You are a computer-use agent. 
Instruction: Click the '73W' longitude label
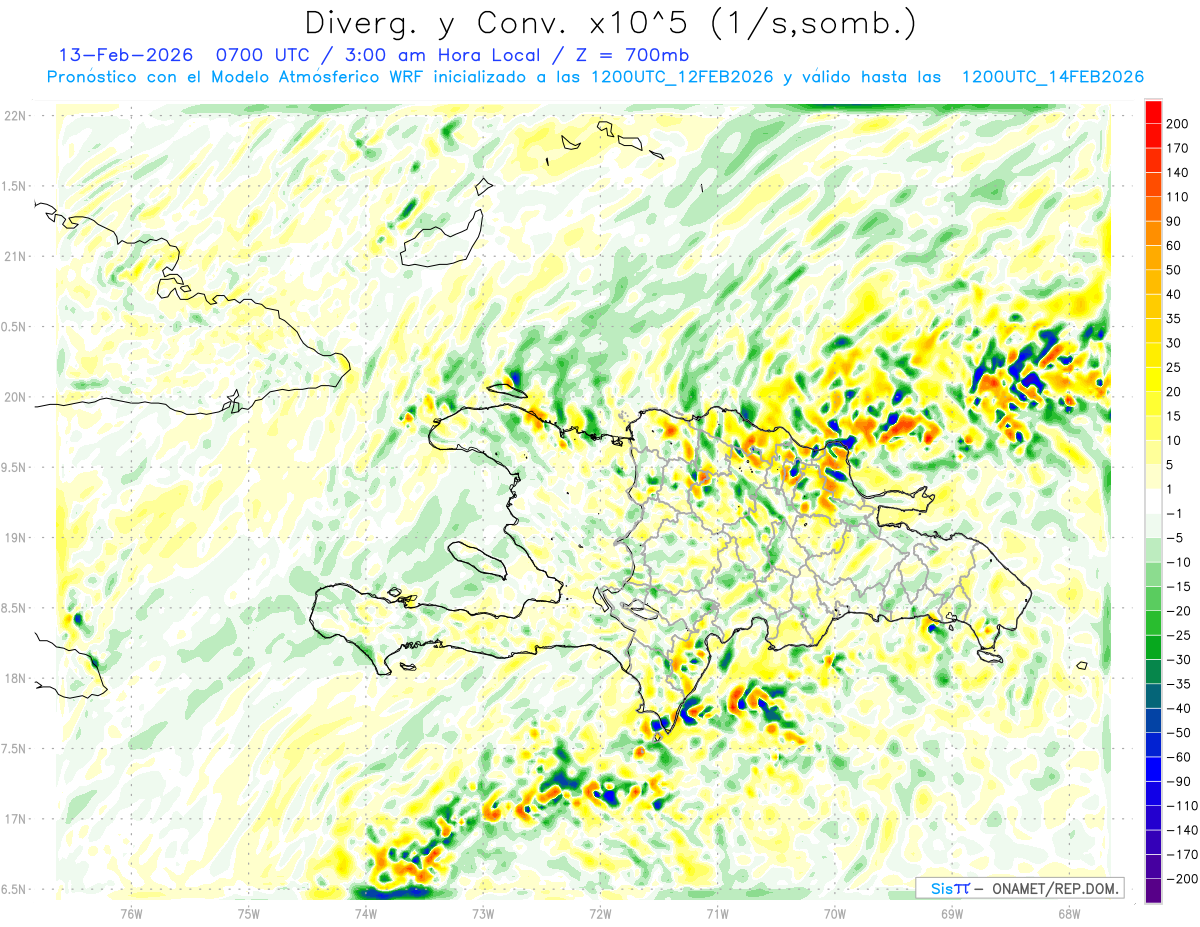(x=483, y=912)
